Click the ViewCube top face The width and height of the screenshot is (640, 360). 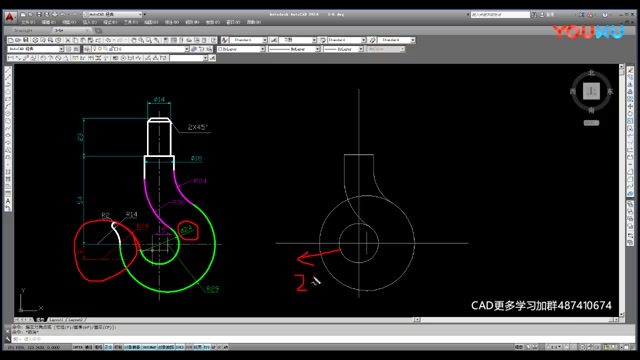[x=591, y=91]
